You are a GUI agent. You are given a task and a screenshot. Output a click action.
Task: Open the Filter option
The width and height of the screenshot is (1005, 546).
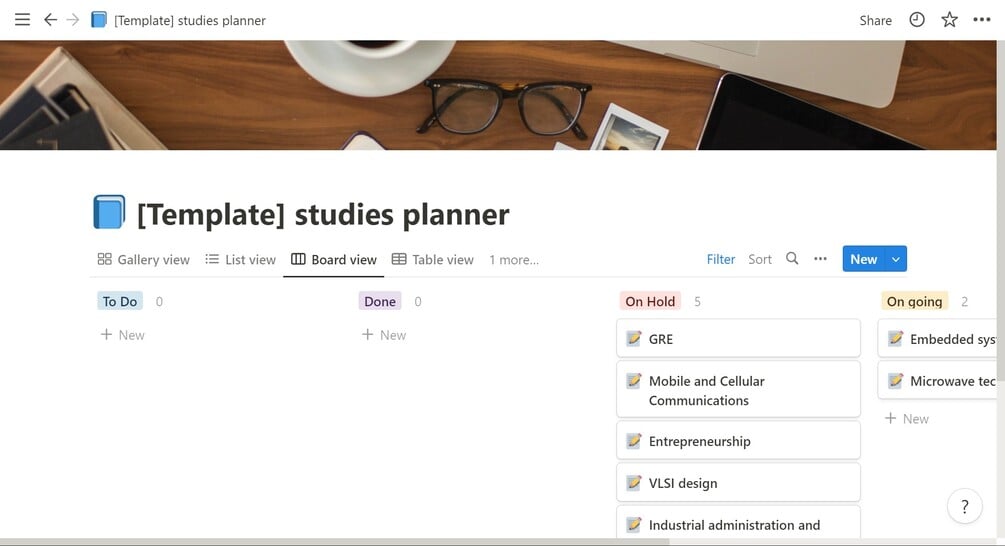[720, 259]
